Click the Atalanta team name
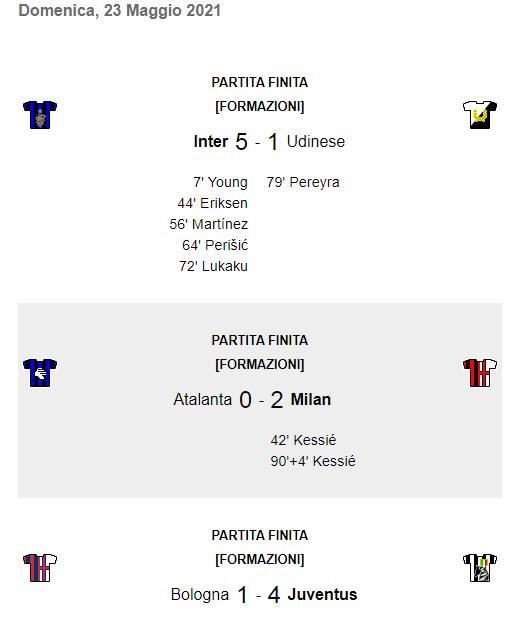The height and width of the screenshot is (623, 515). point(203,399)
